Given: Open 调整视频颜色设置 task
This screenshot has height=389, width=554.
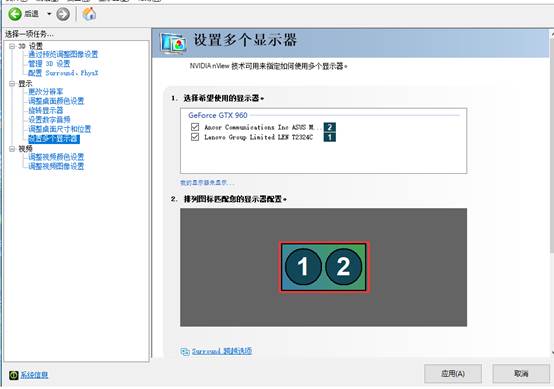Looking at the screenshot, I should click(x=56, y=157).
